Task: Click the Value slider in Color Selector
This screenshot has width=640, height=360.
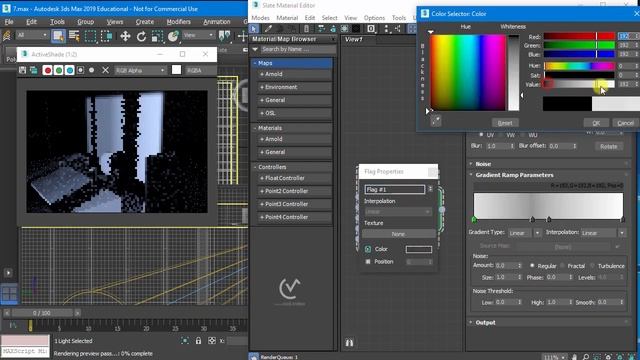Action: tap(579, 84)
